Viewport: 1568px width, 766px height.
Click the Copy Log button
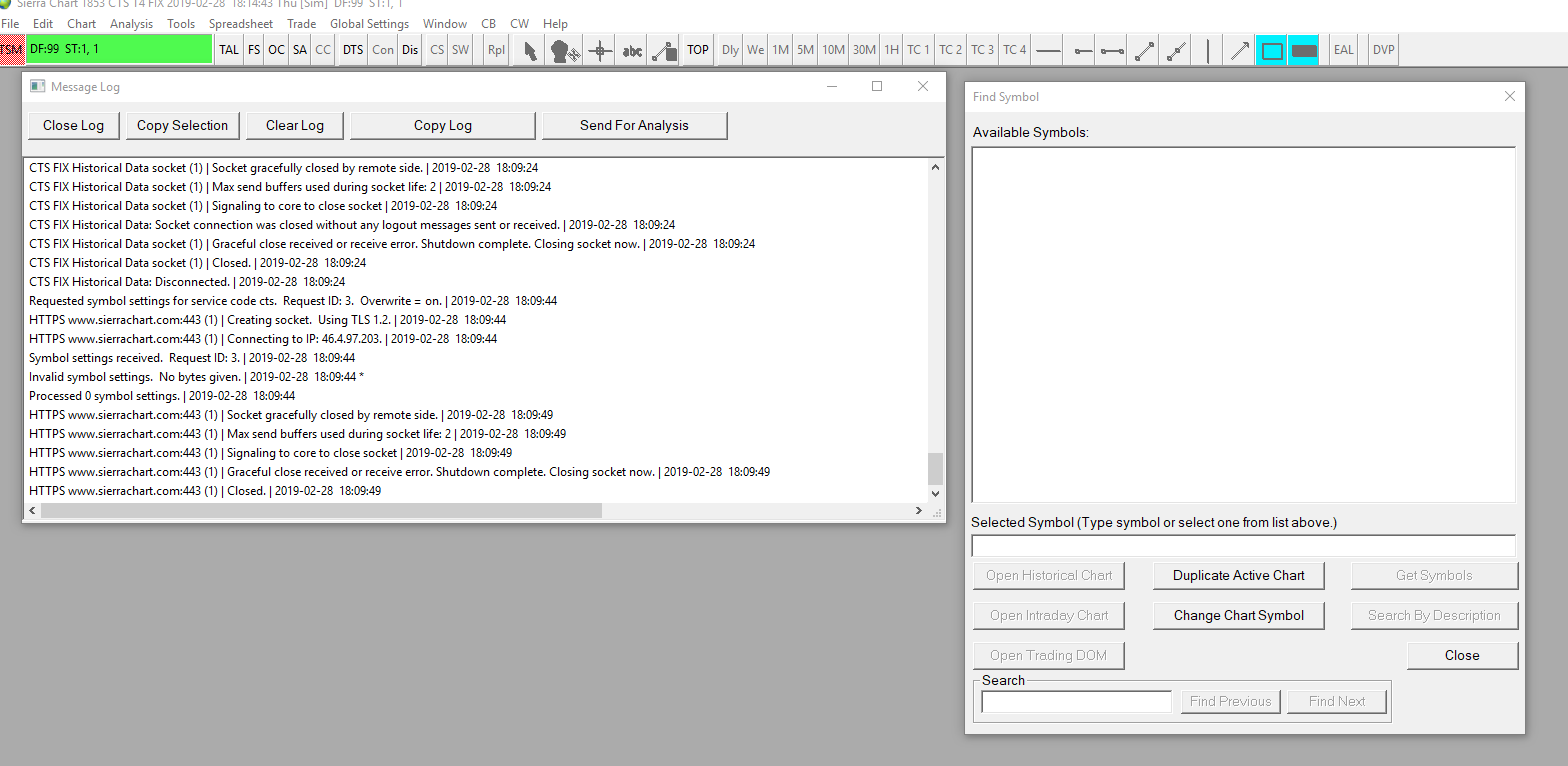point(443,125)
